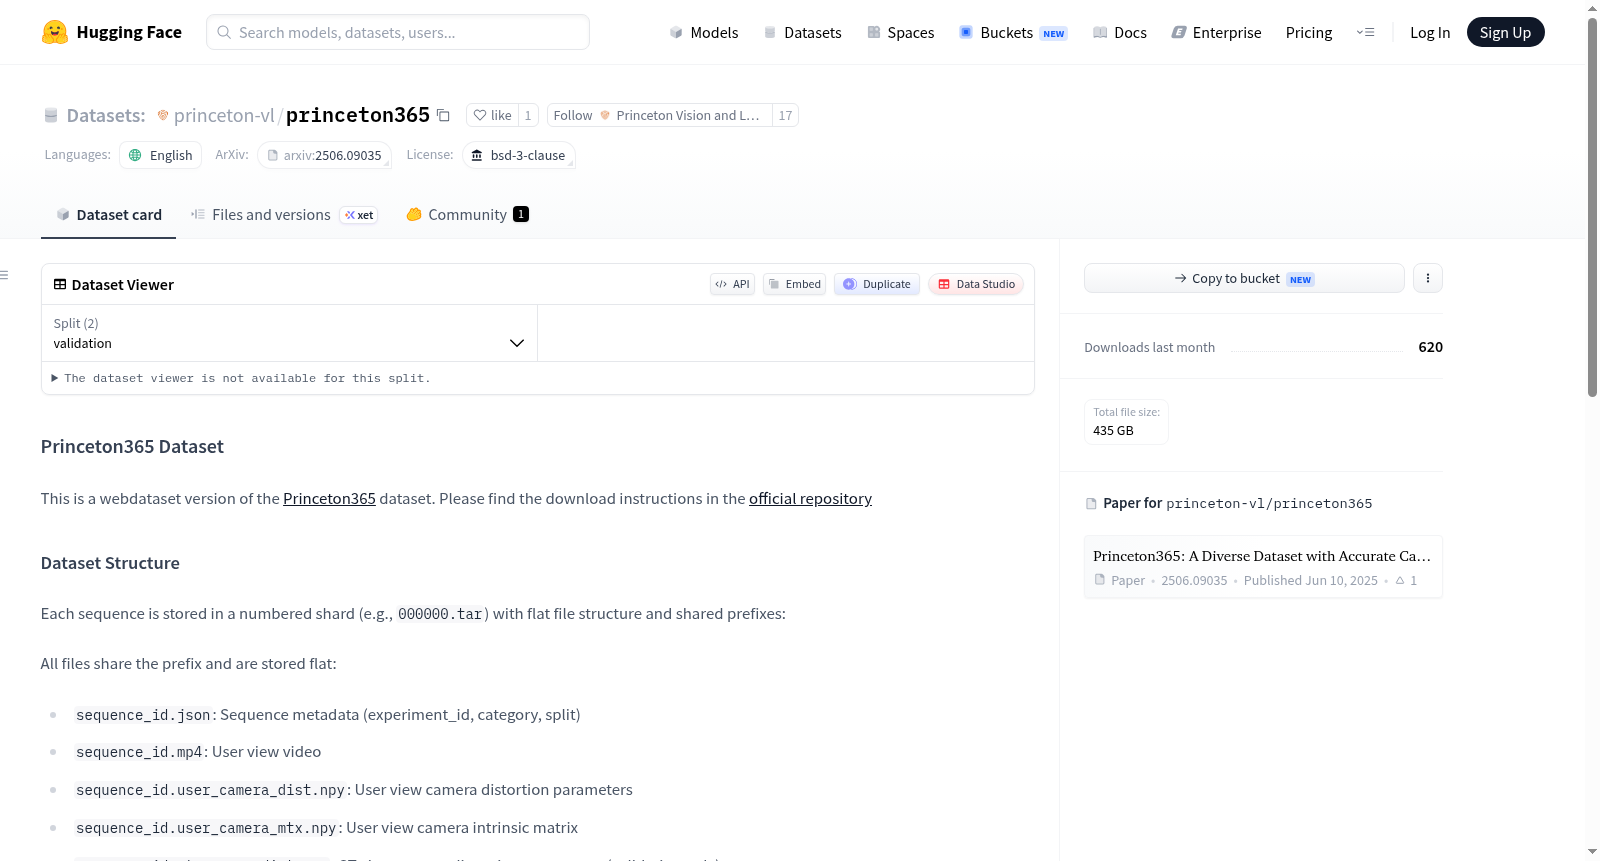The width and height of the screenshot is (1600, 861).
Task: Click the Embed button
Action: (x=794, y=284)
